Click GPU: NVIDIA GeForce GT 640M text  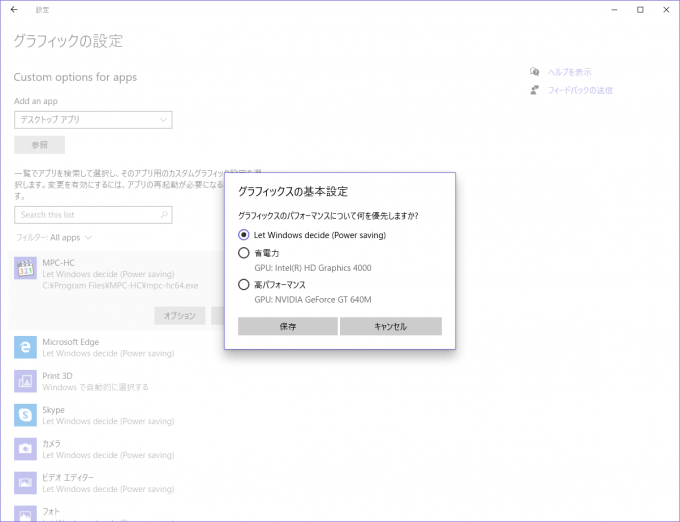[313, 300]
